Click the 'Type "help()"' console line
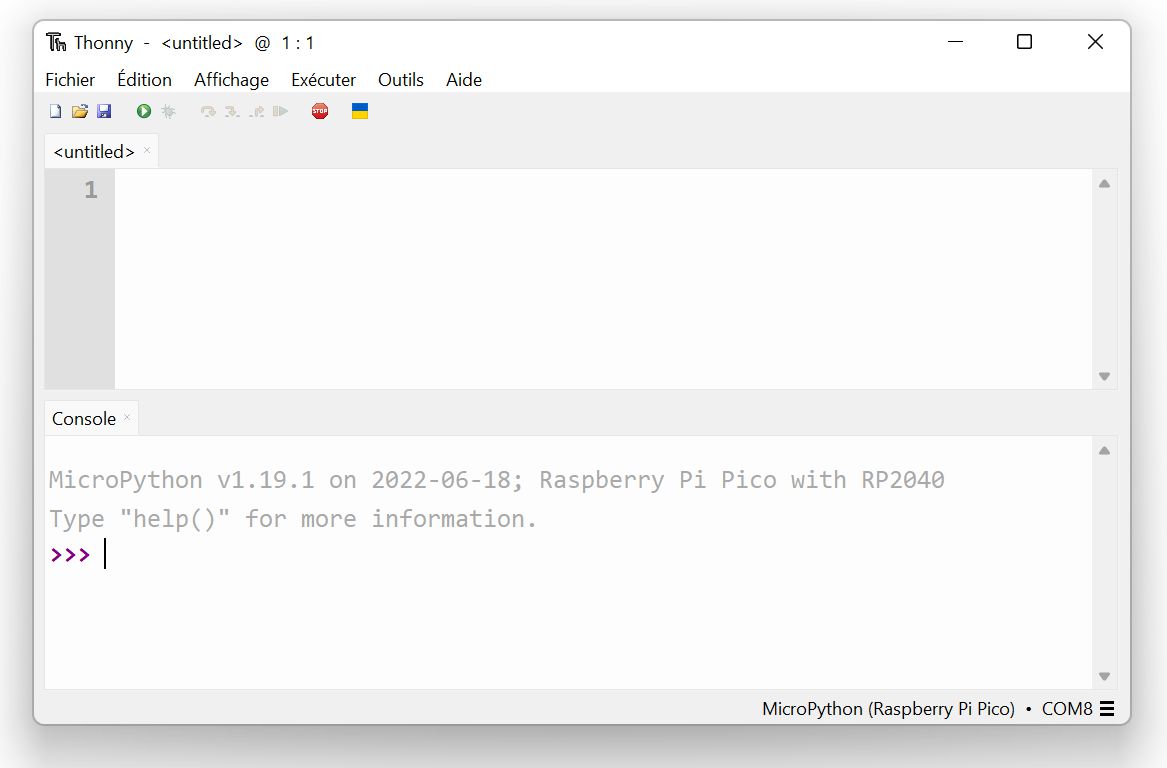This screenshot has height=768, width=1167. (x=292, y=519)
